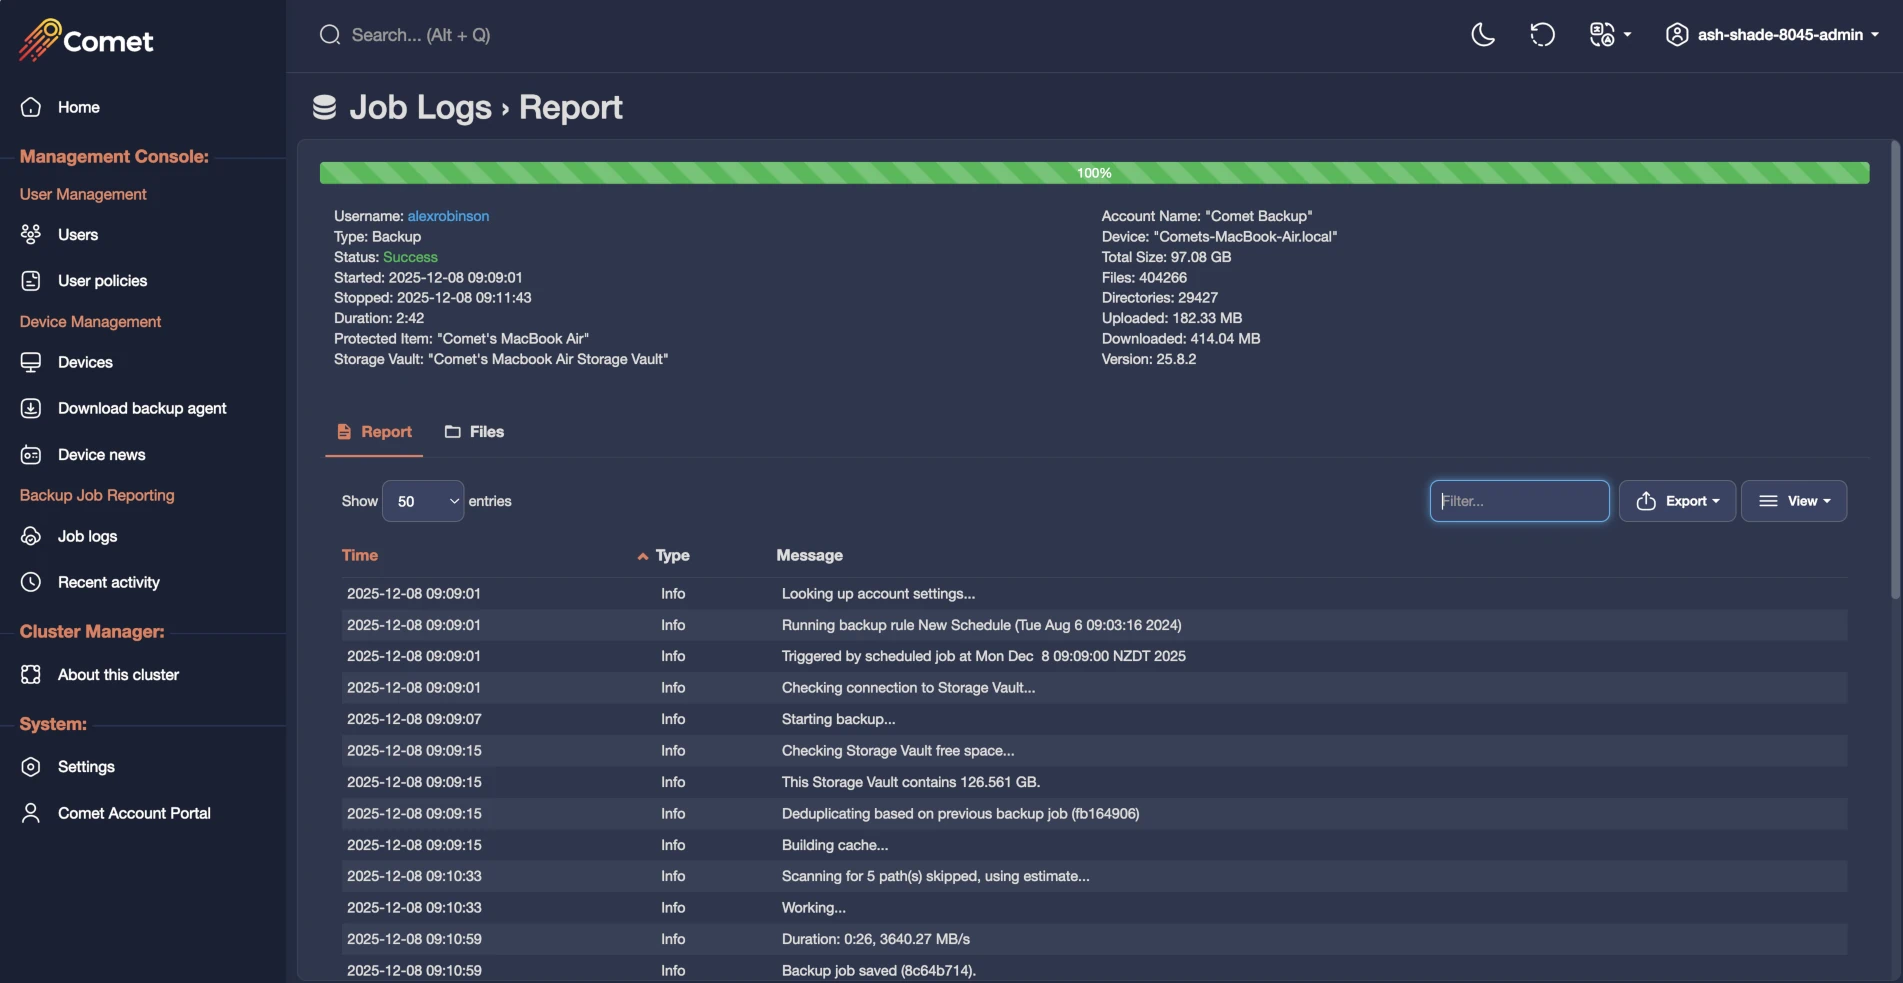Open the alexrobinson username link
Image resolution: width=1903 pixels, height=983 pixels.
(x=448, y=216)
